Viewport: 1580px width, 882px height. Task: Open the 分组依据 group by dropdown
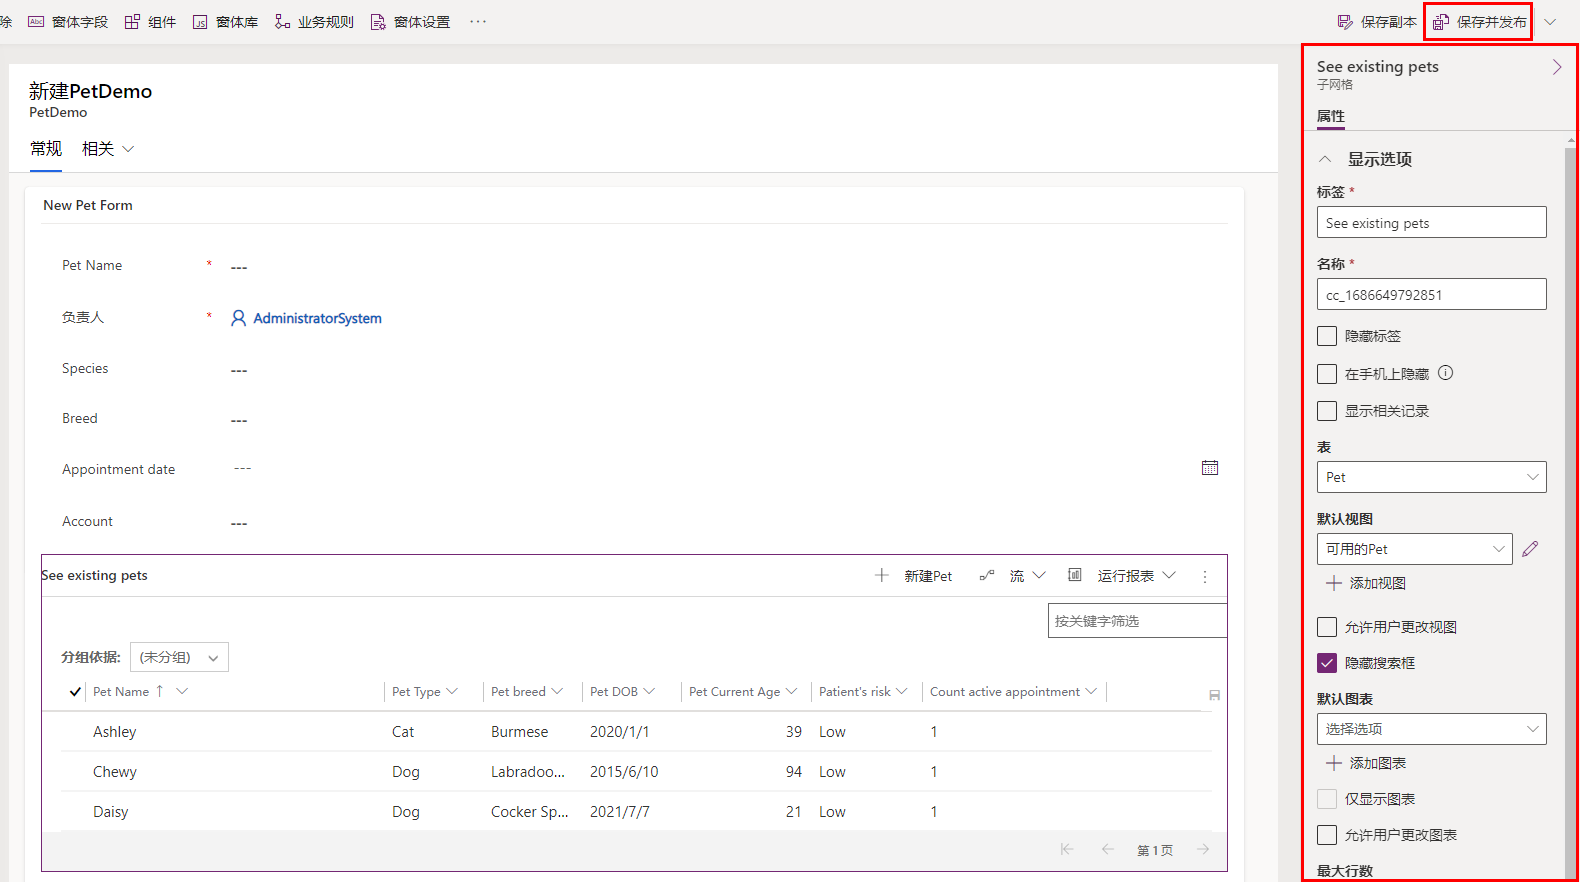click(x=179, y=657)
